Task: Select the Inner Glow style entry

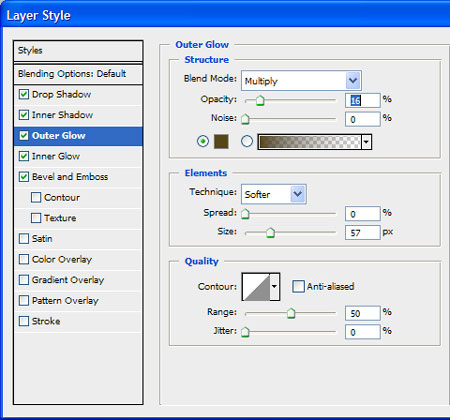Action: tap(78, 156)
